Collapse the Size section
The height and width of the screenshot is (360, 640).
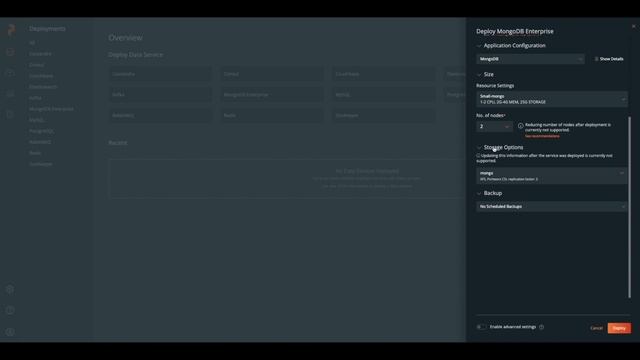point(479,74)
